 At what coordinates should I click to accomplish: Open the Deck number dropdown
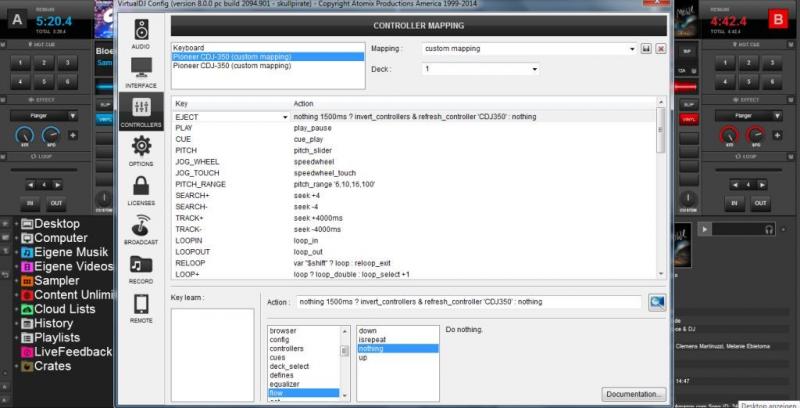pos(534,69)
